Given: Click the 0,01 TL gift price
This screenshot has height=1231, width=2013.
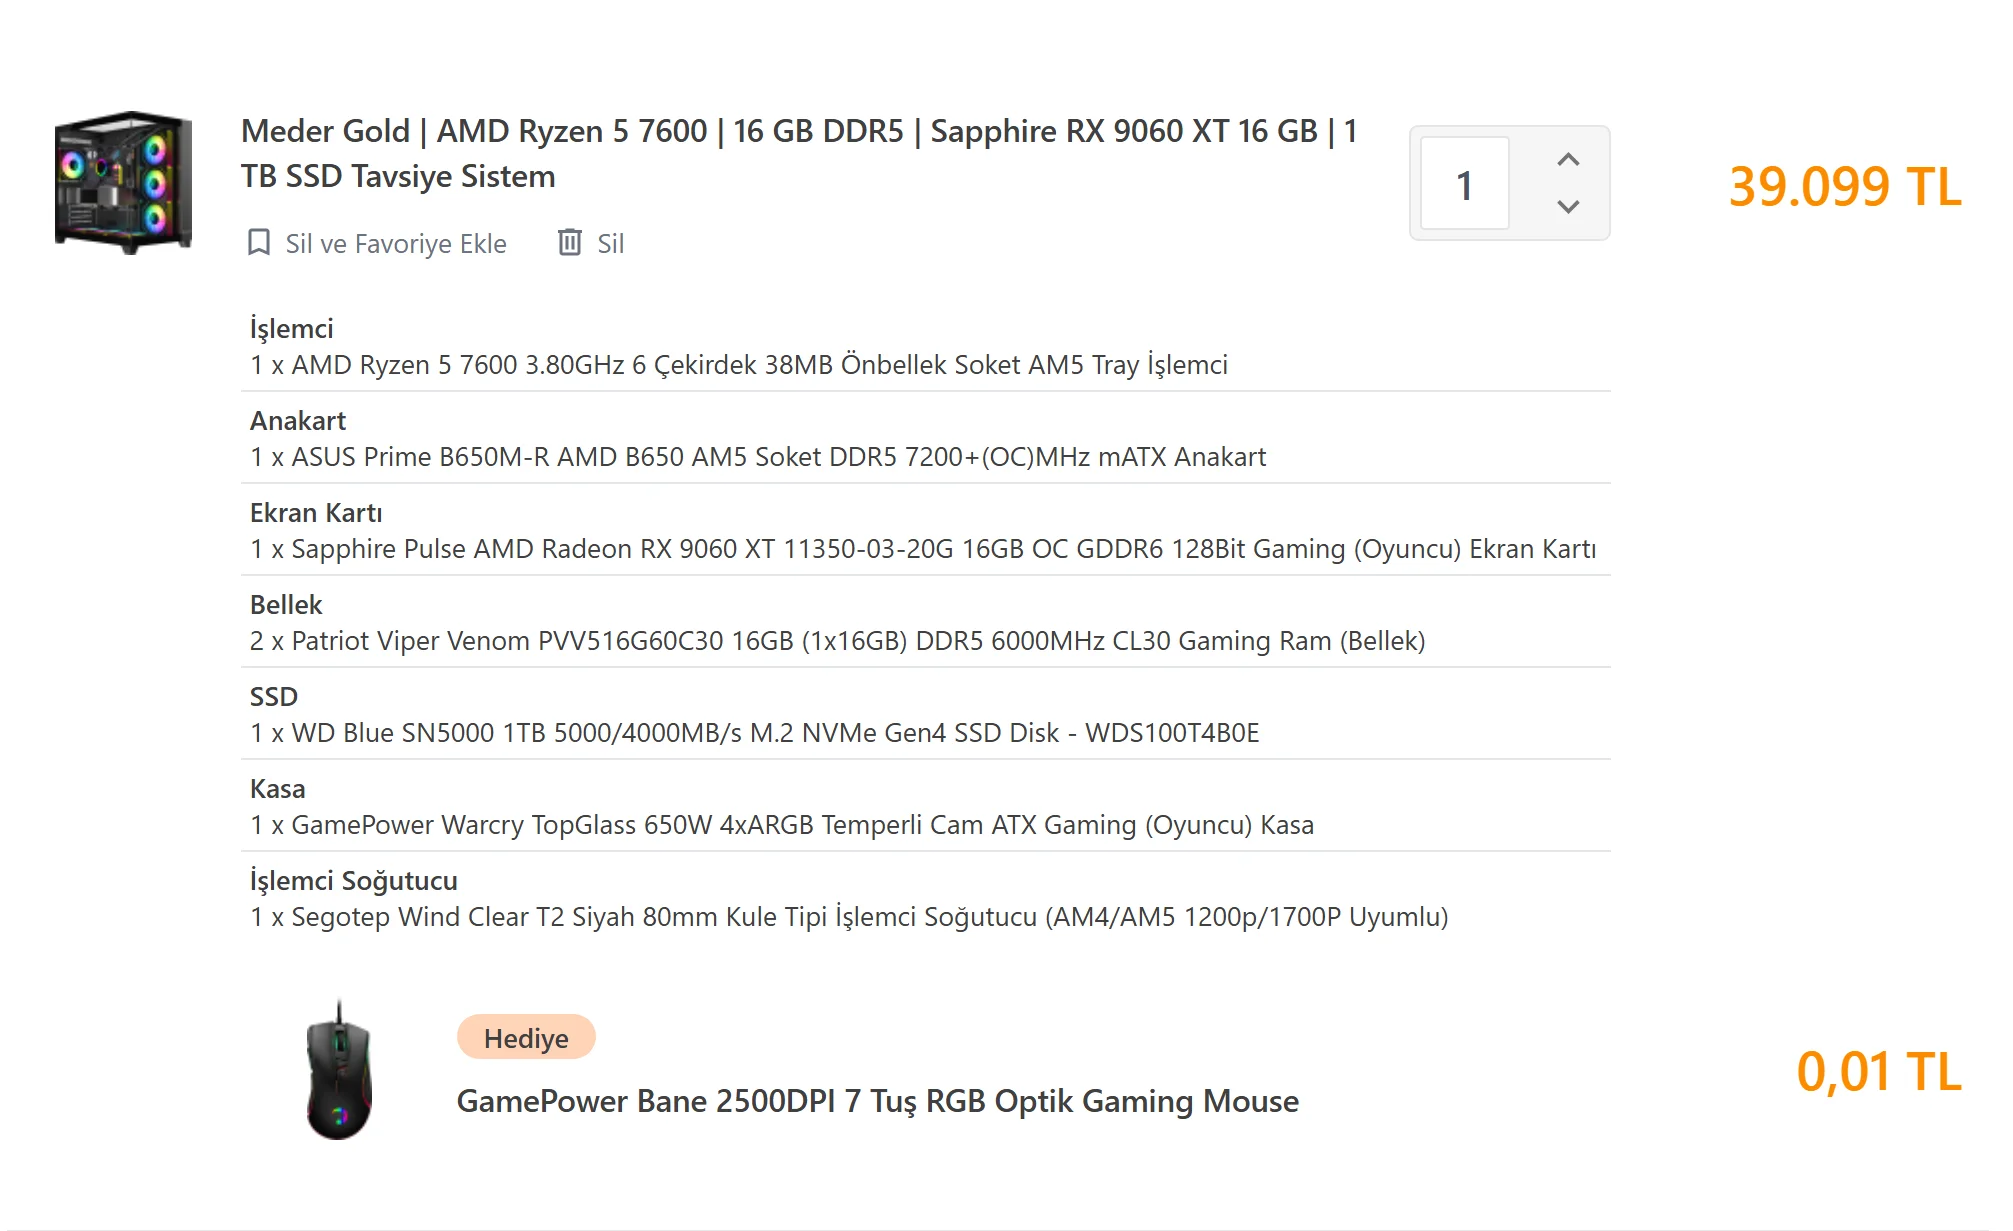Looking at the screenshot, I should point(1878,1072).
